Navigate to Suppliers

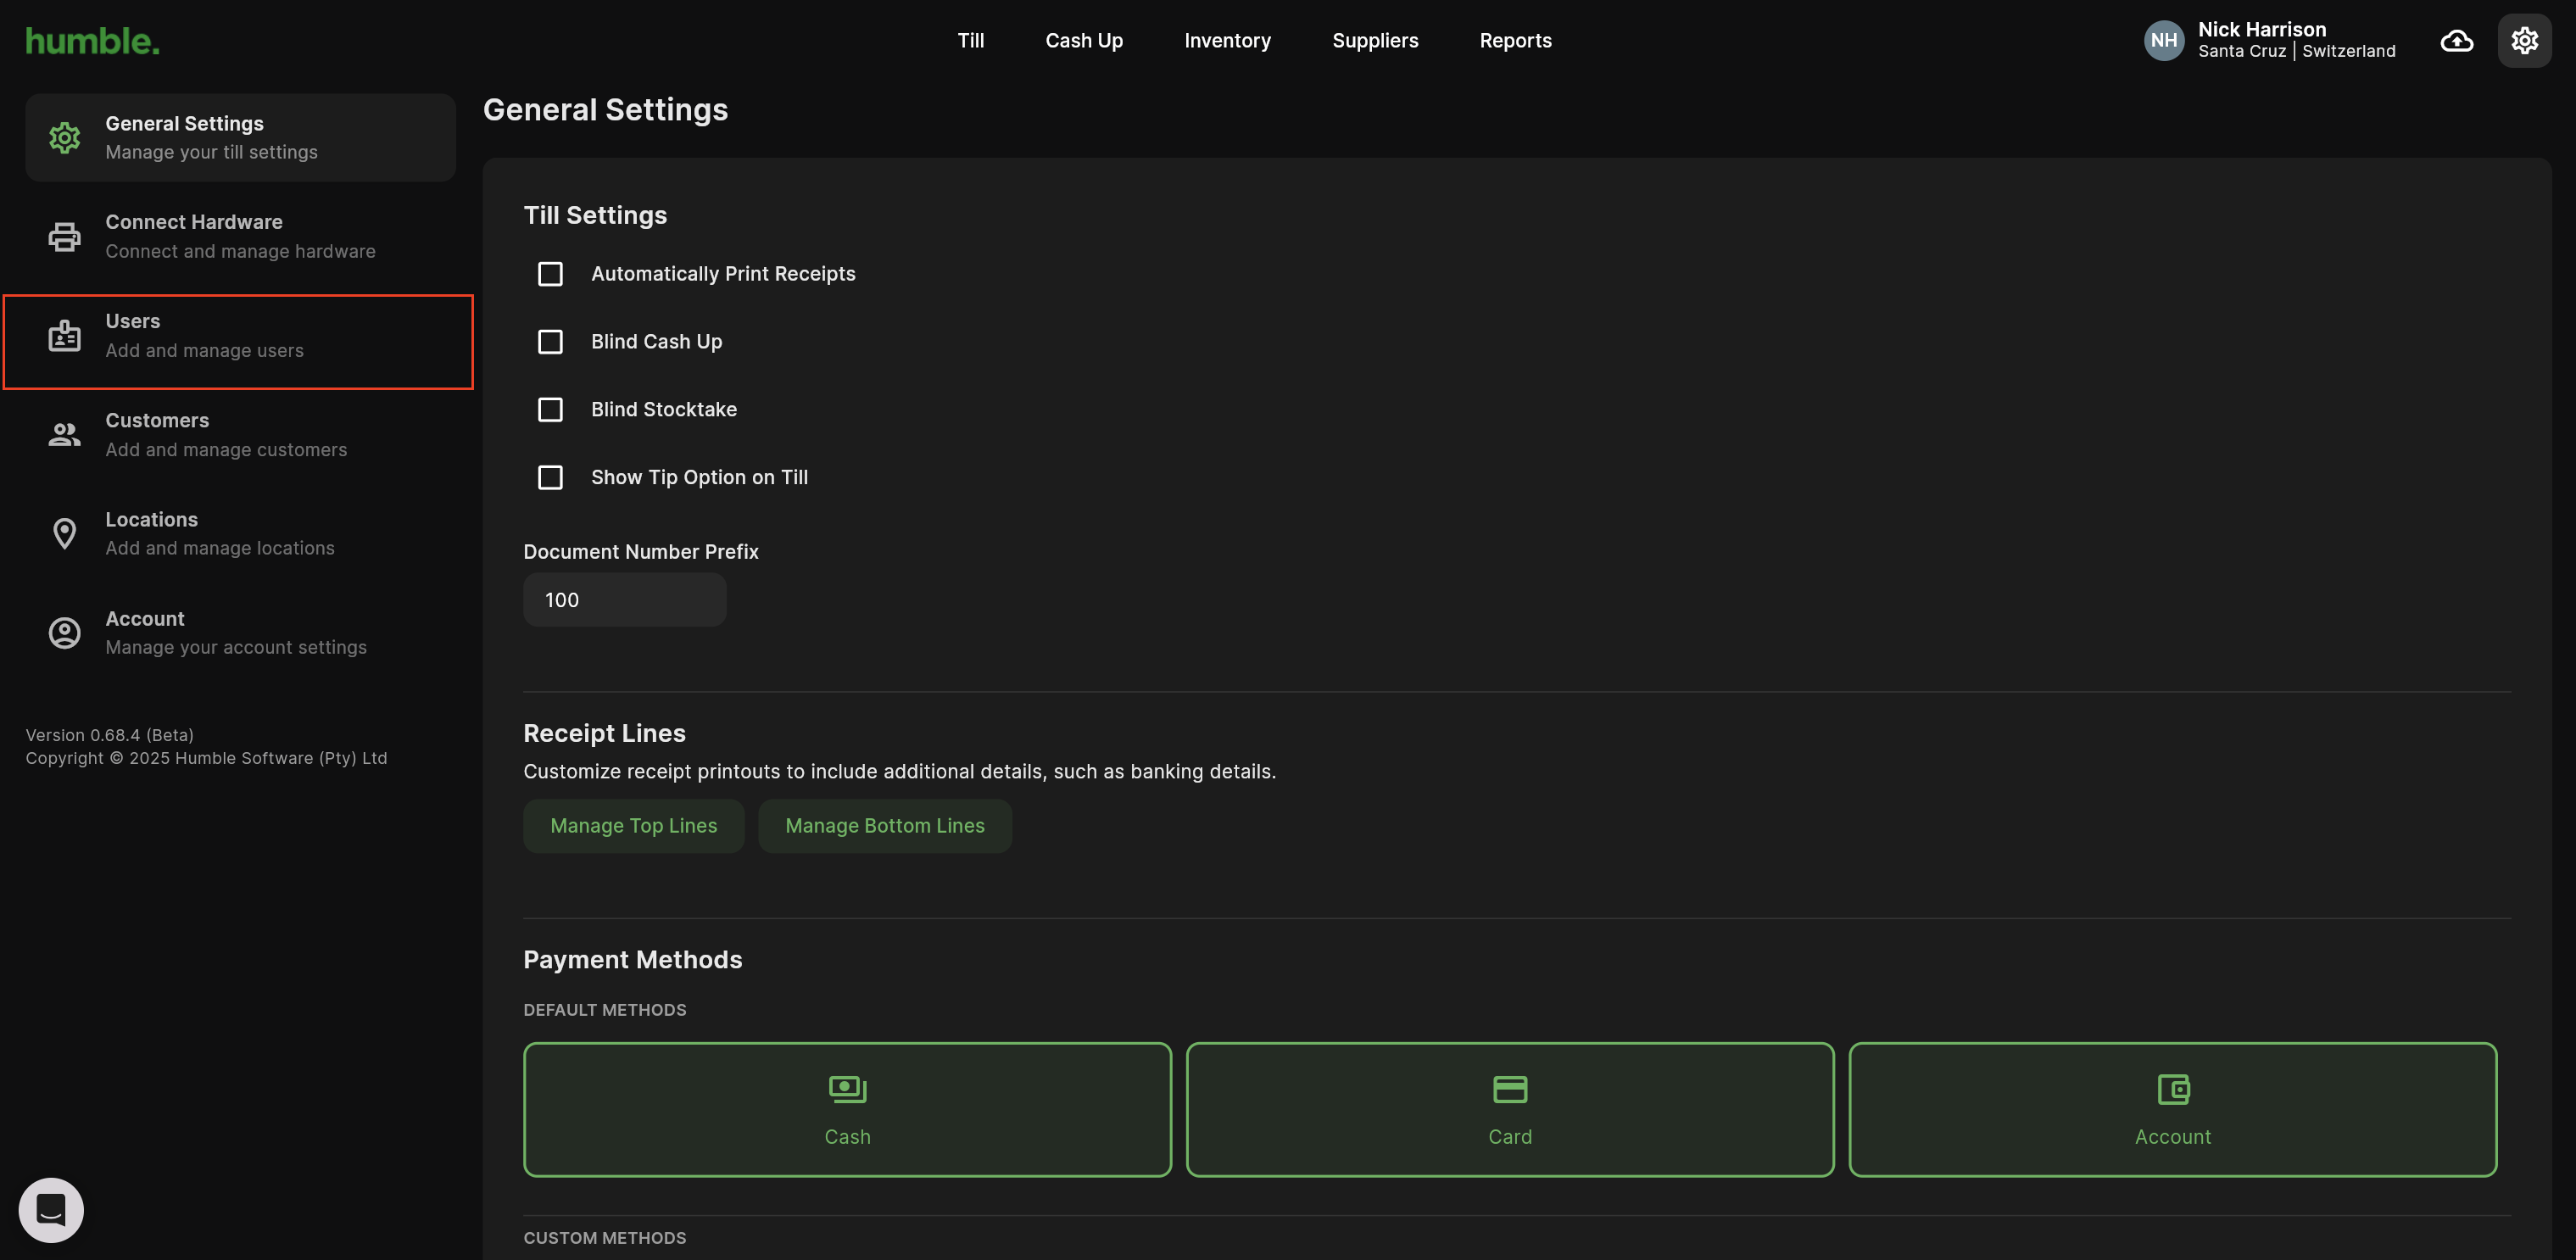click(1375, 41)
